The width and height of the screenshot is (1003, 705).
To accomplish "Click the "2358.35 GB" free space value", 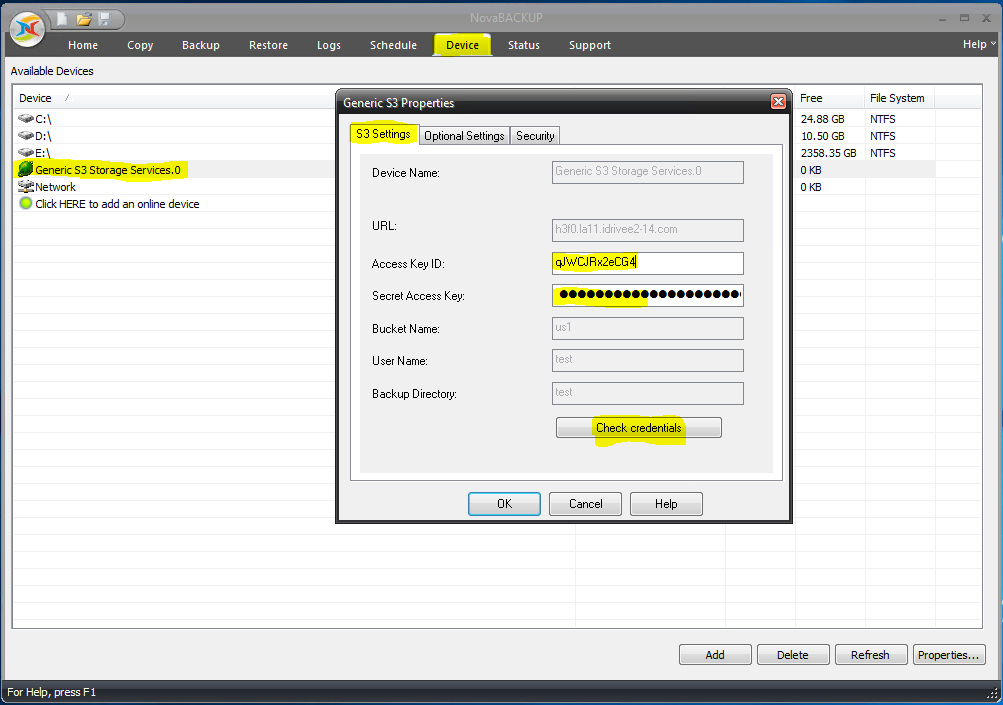I will point(828,153).
